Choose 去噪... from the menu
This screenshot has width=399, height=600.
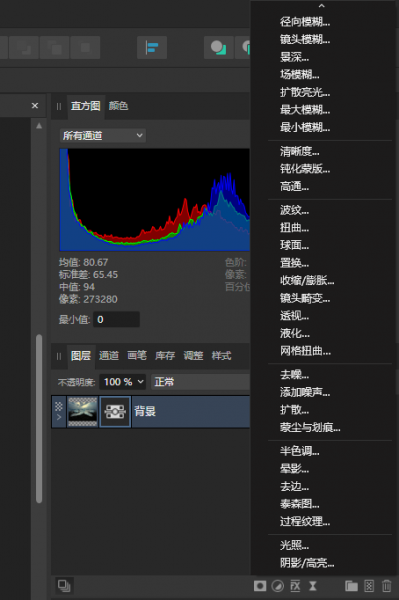point(294,375)
